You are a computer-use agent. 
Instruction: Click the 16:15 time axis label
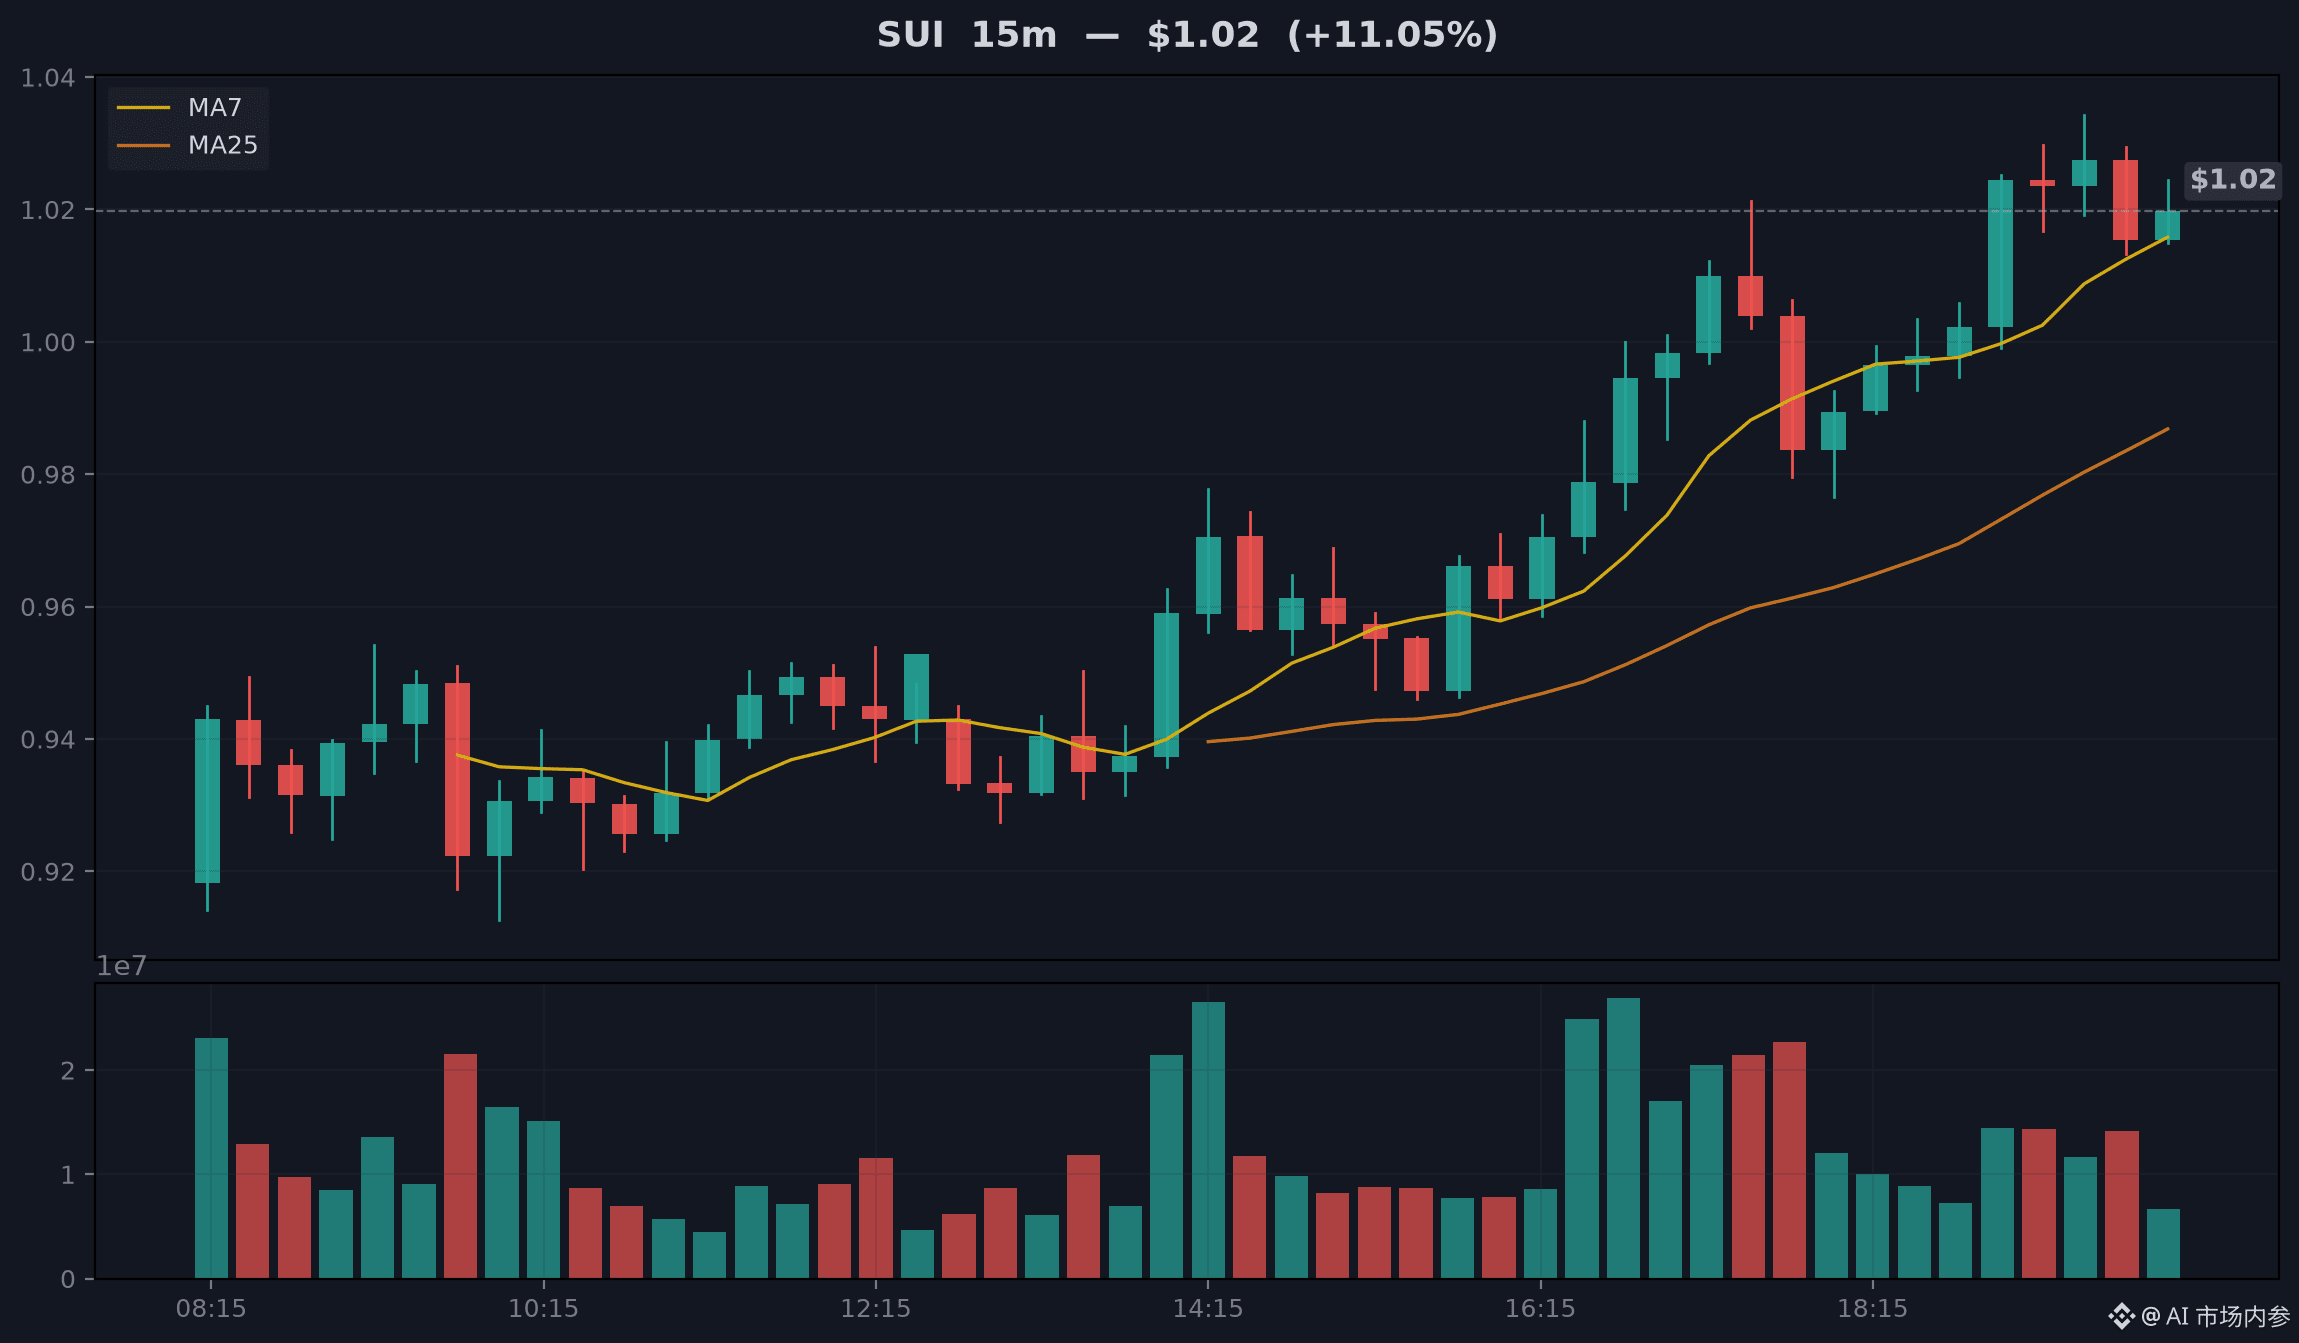(1540, 1308)
